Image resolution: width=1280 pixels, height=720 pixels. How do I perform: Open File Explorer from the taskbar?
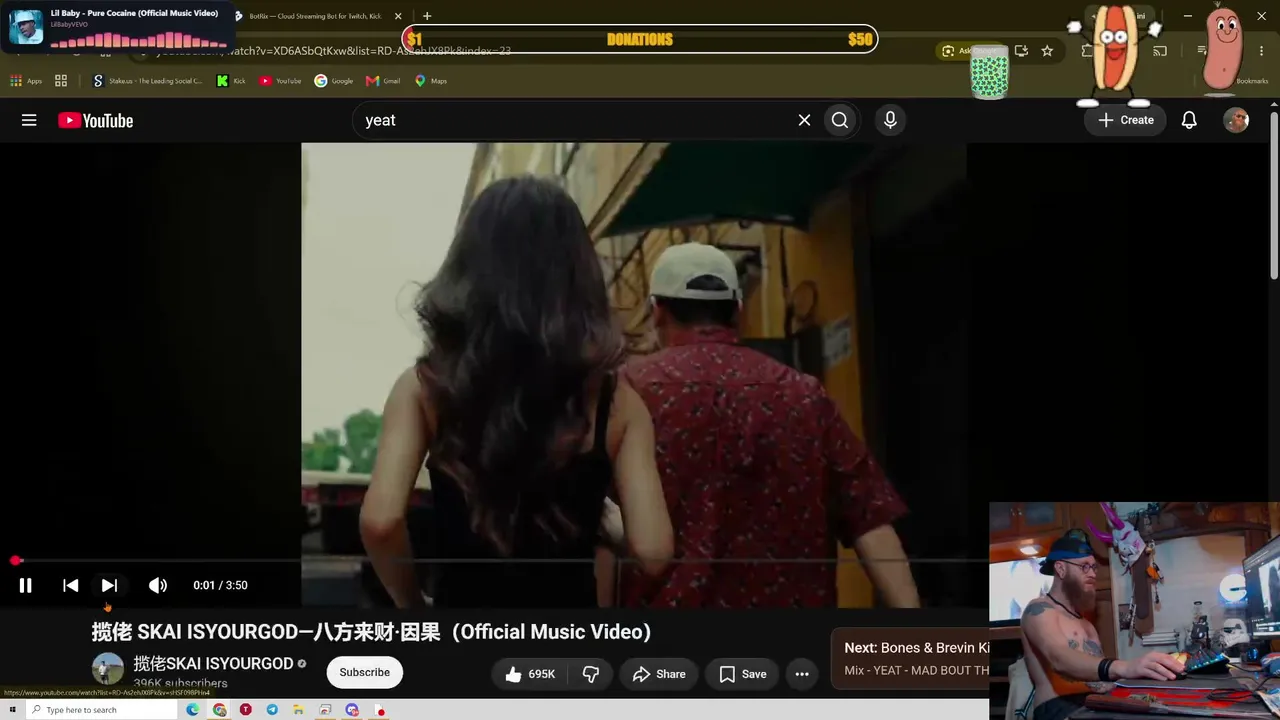pos(298,710)
